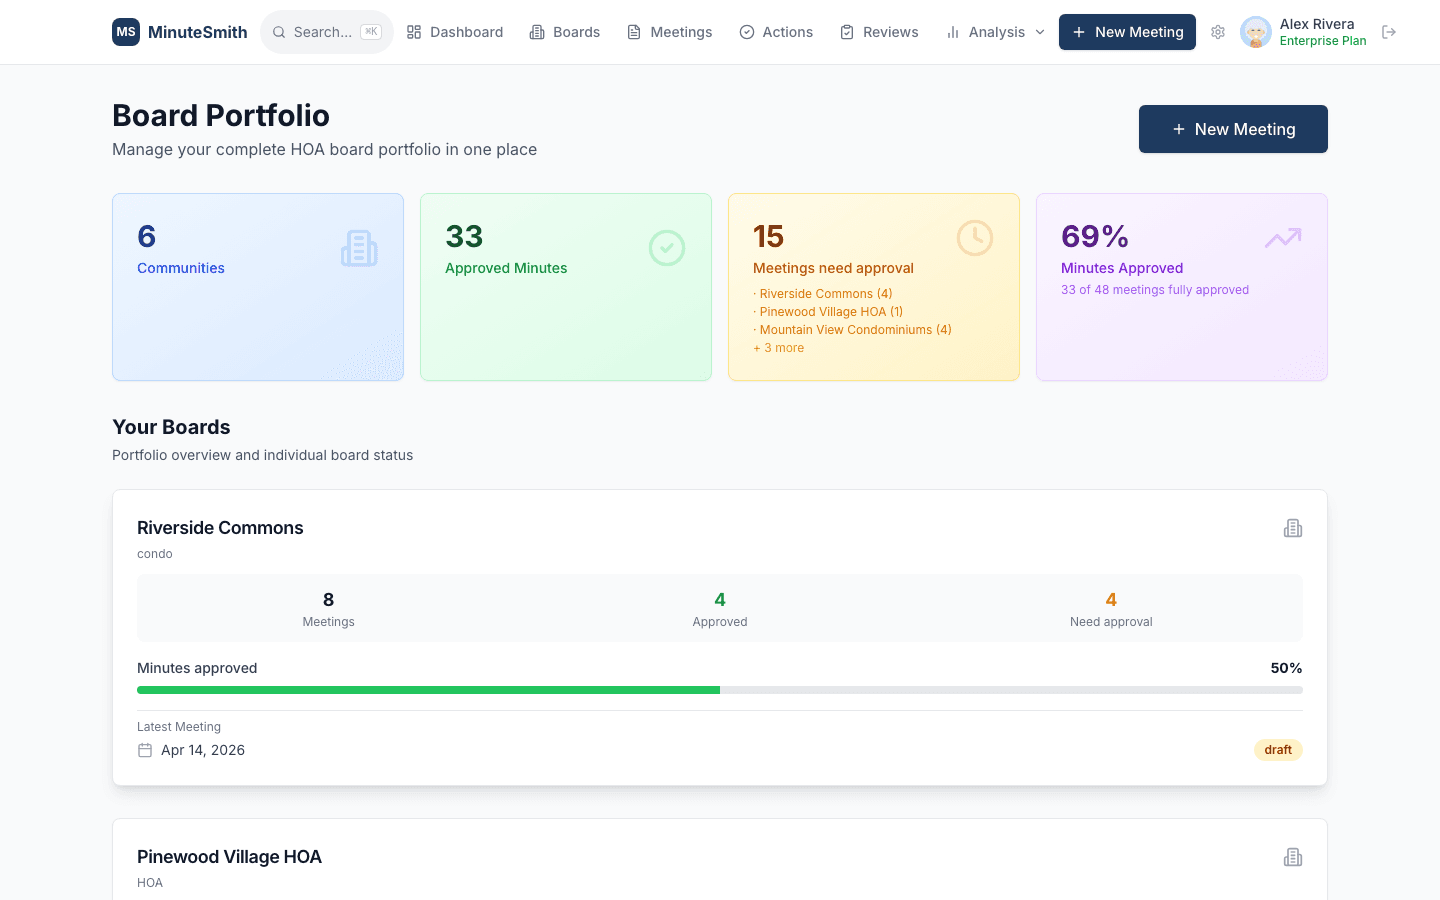Open the settings gear icon
This screenshot has width=1440, height=900.
[1218, 32]
